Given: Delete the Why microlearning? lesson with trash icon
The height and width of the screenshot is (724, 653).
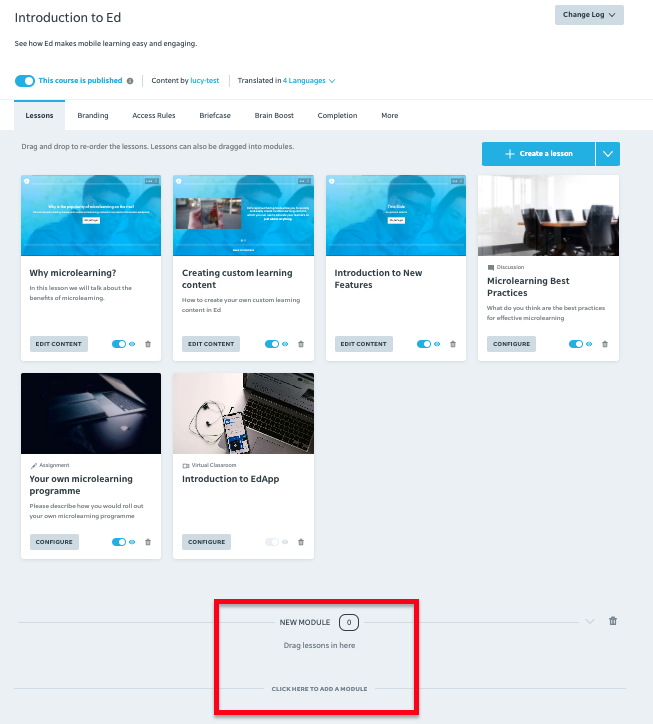Looking at the screenshot, I should [x=148, y=344].
